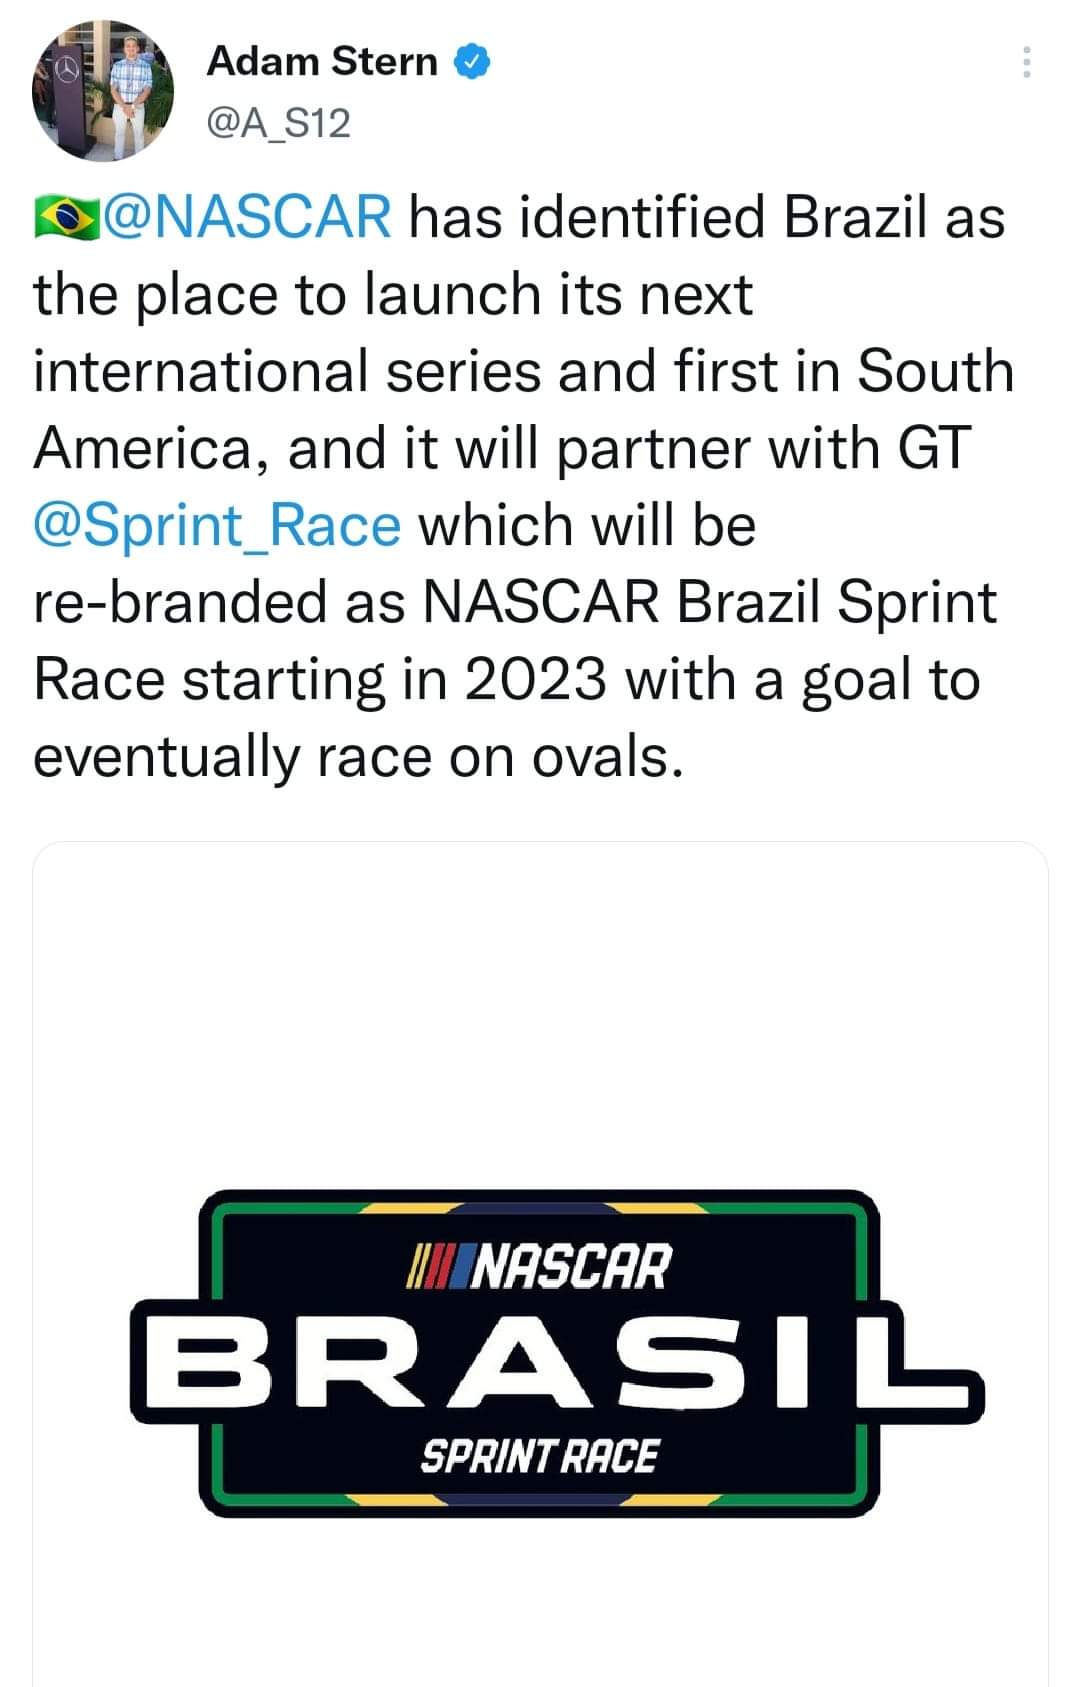Click the colored NASCAR stripes in logo
The height and width of the screenshot is (1687, 1080).
[x=437, y=1267]
